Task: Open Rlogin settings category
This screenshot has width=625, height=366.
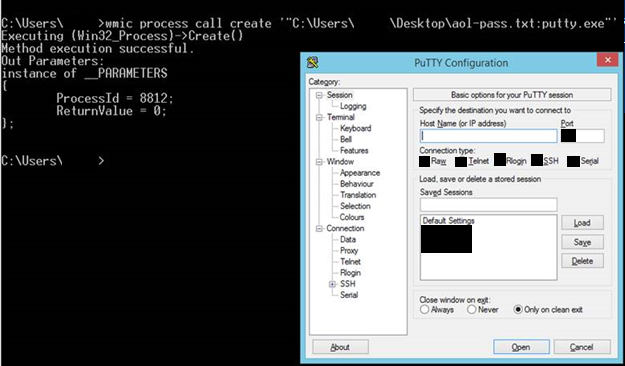Action: pos(350,273)
